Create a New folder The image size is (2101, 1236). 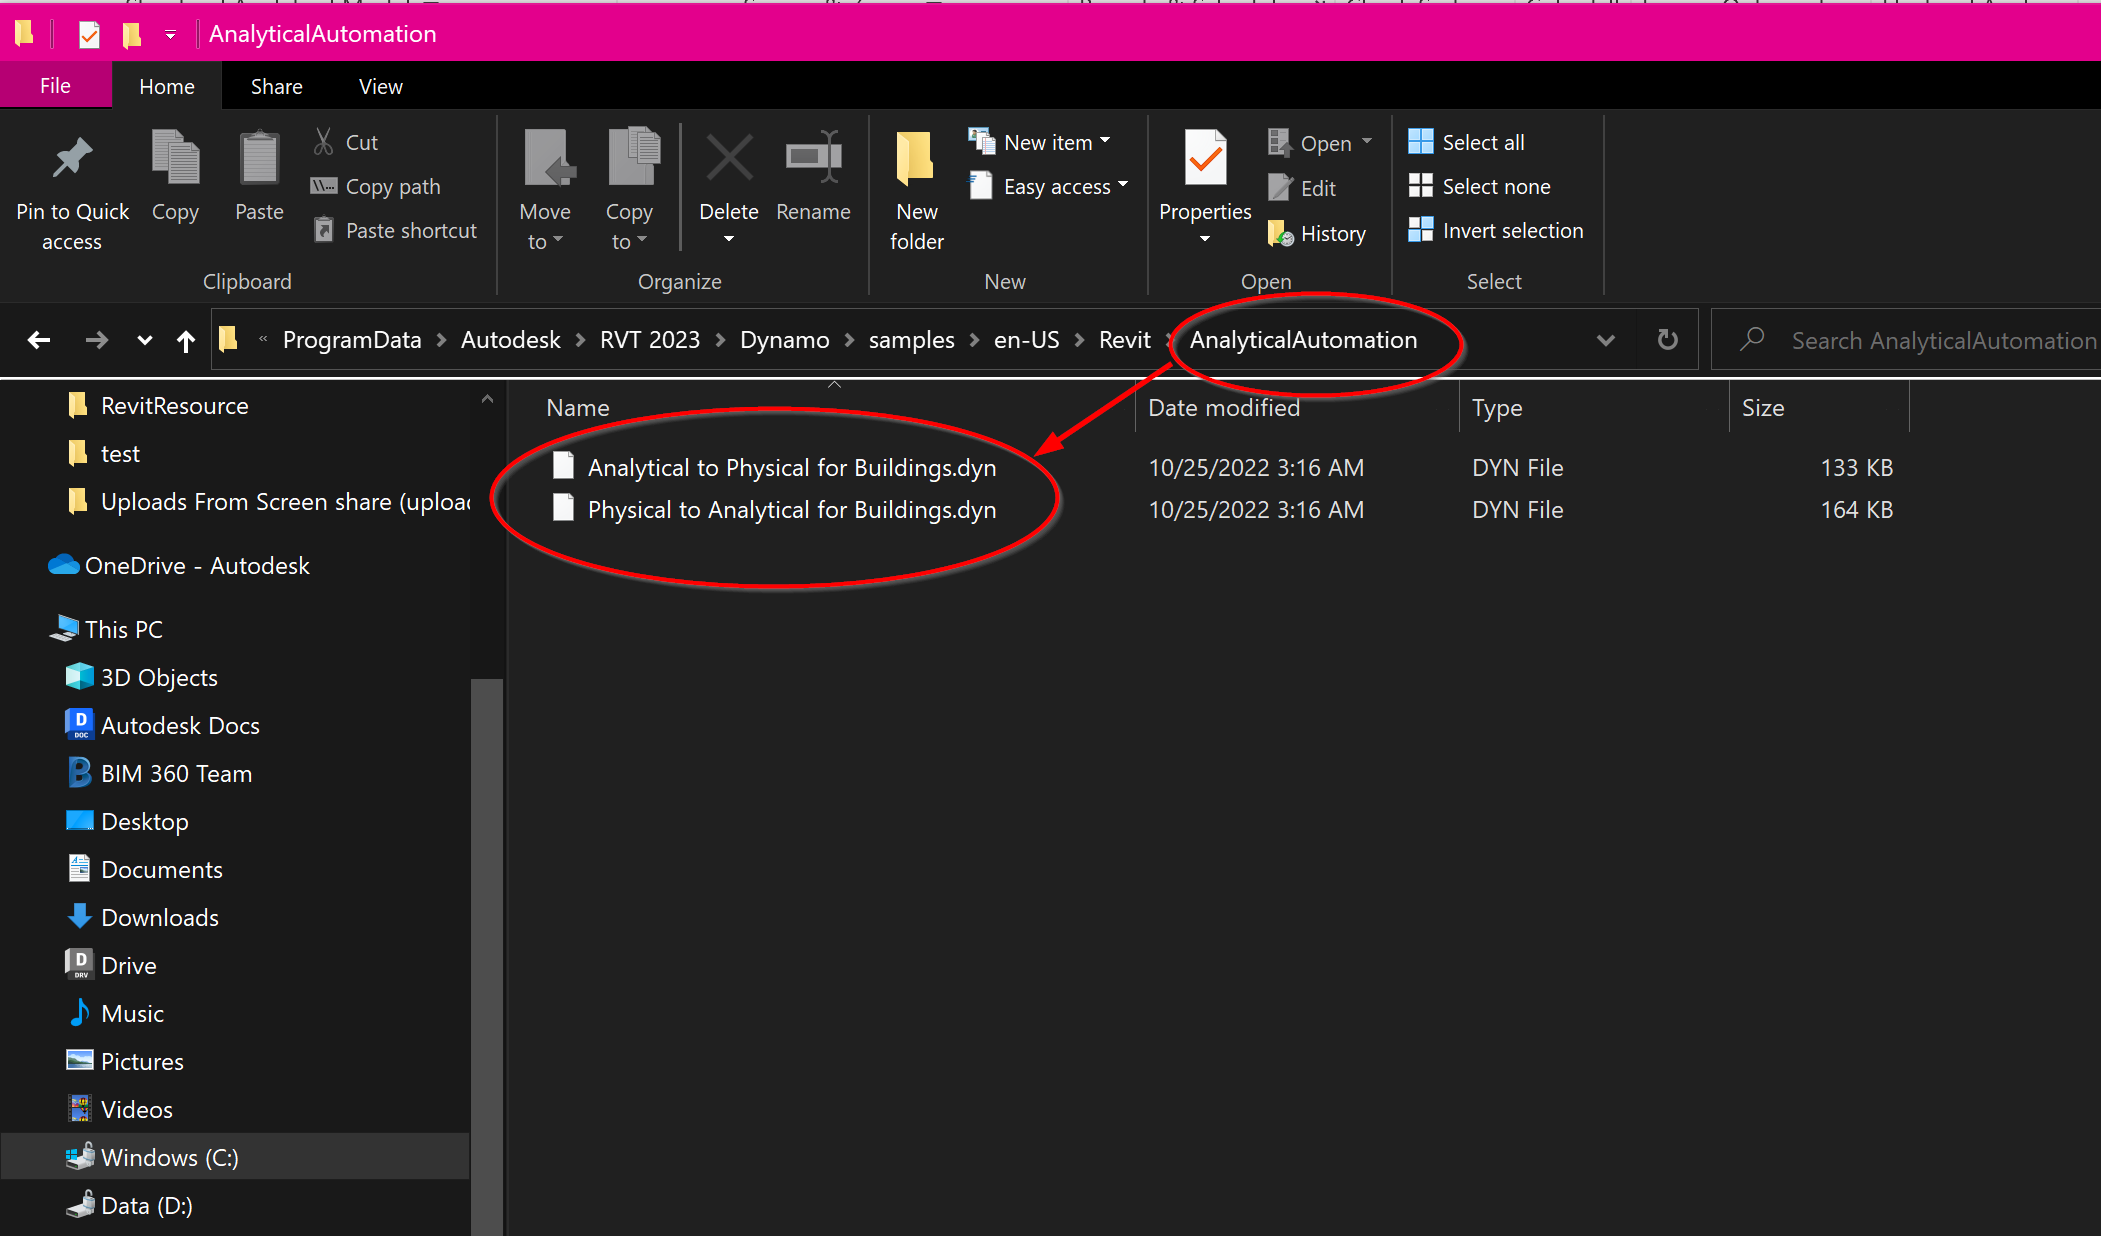point(916,188)
